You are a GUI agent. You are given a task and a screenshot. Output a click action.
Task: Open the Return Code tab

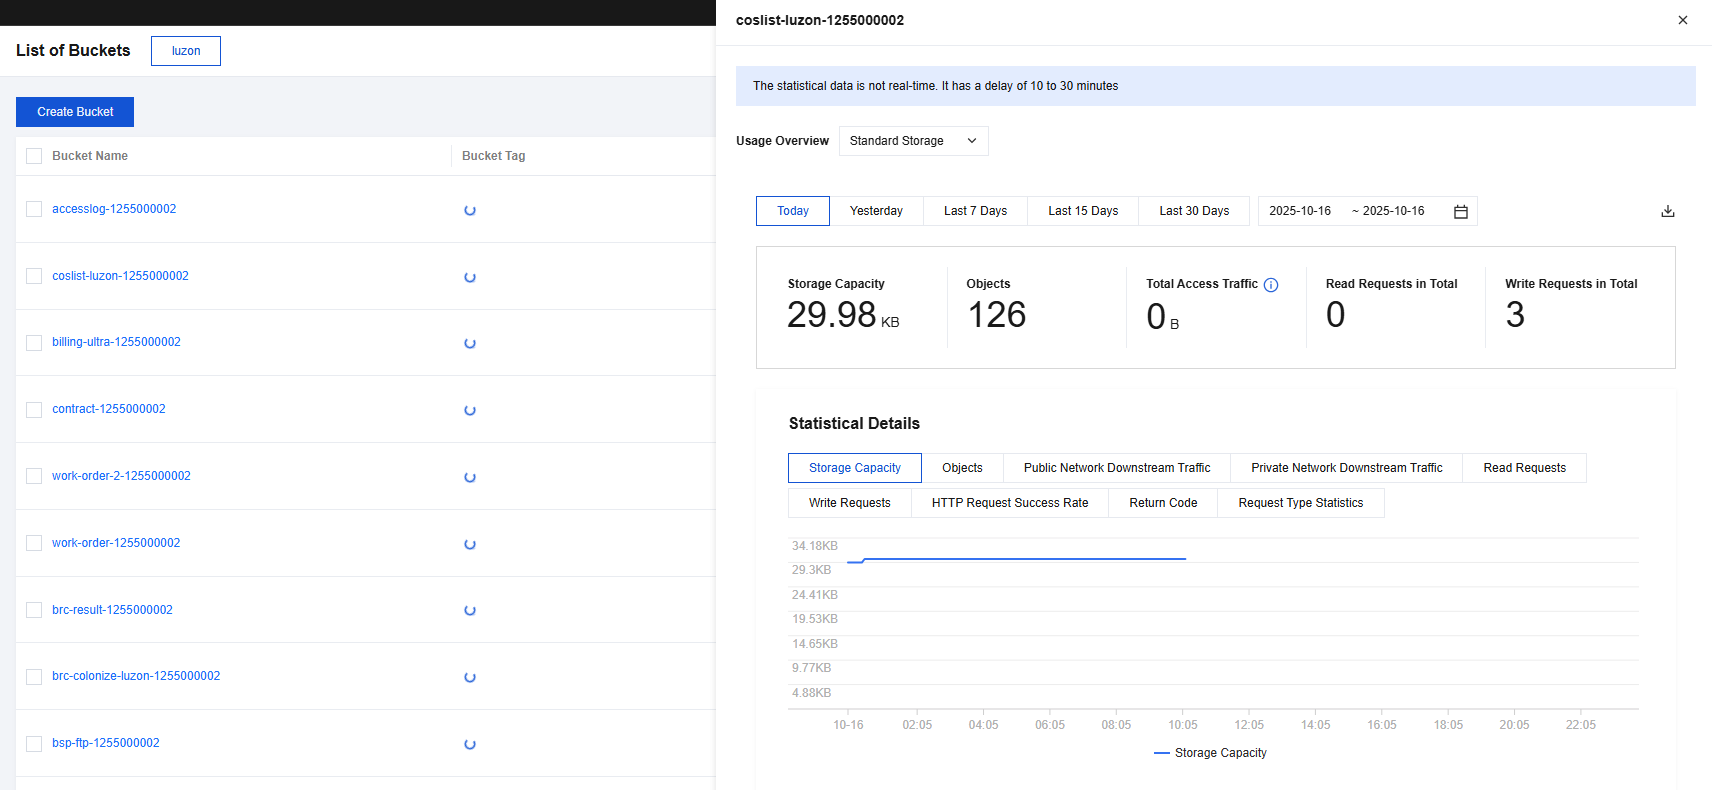pos(1163,503)
